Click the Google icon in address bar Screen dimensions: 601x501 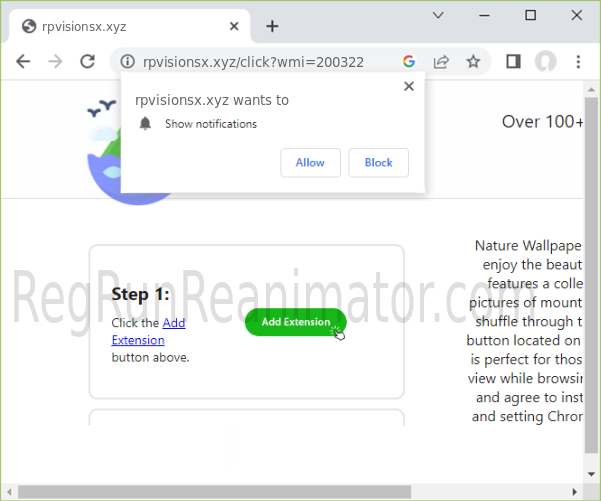[x=409, y=61]
